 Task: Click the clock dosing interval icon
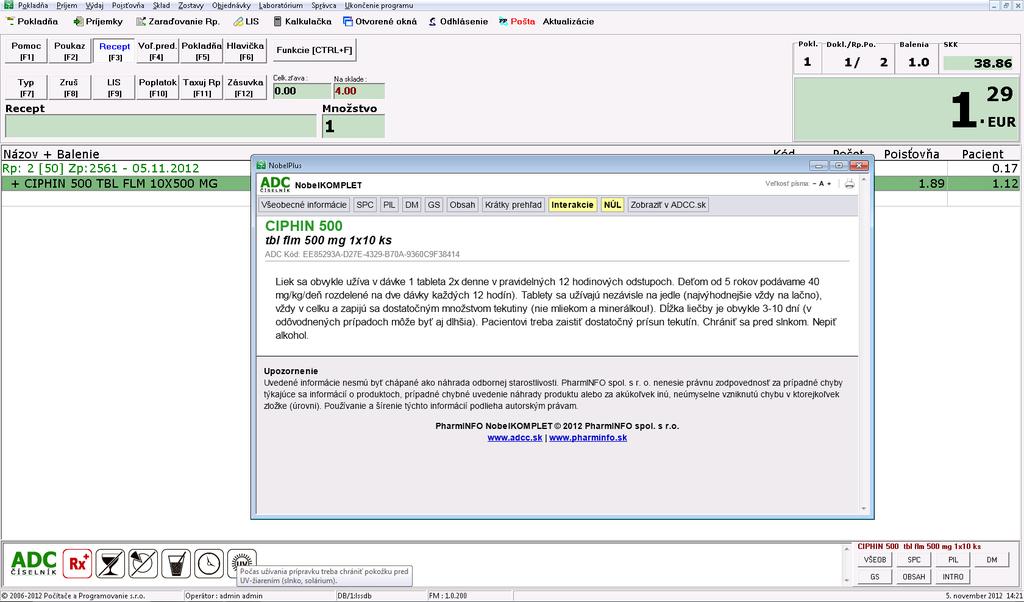click(x=209, y=563)
